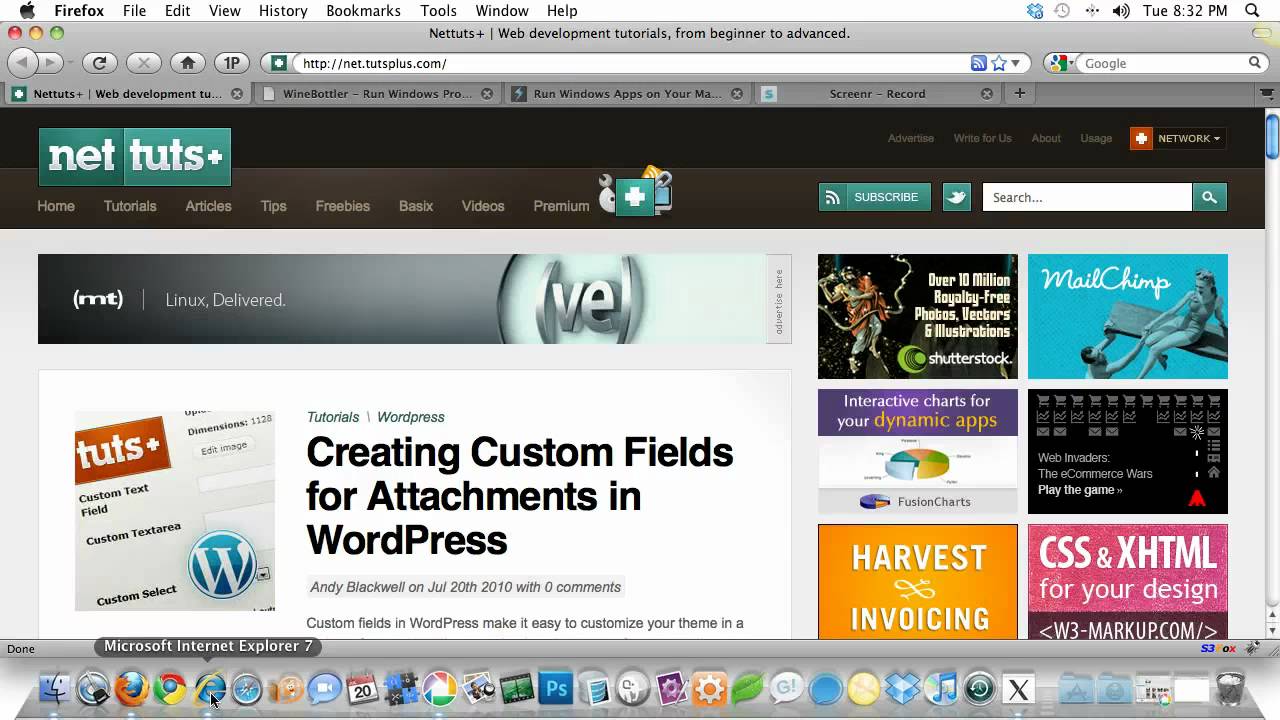Click the volume icon in menu bar

click(1121, 11)
